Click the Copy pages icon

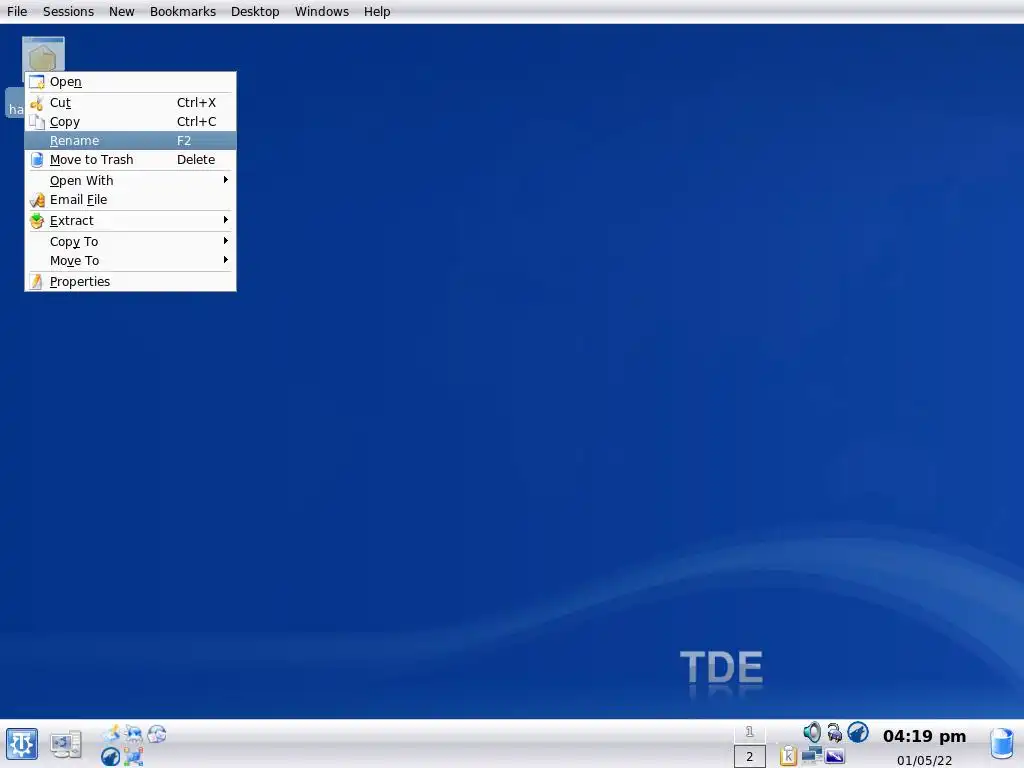coord(37,121)
